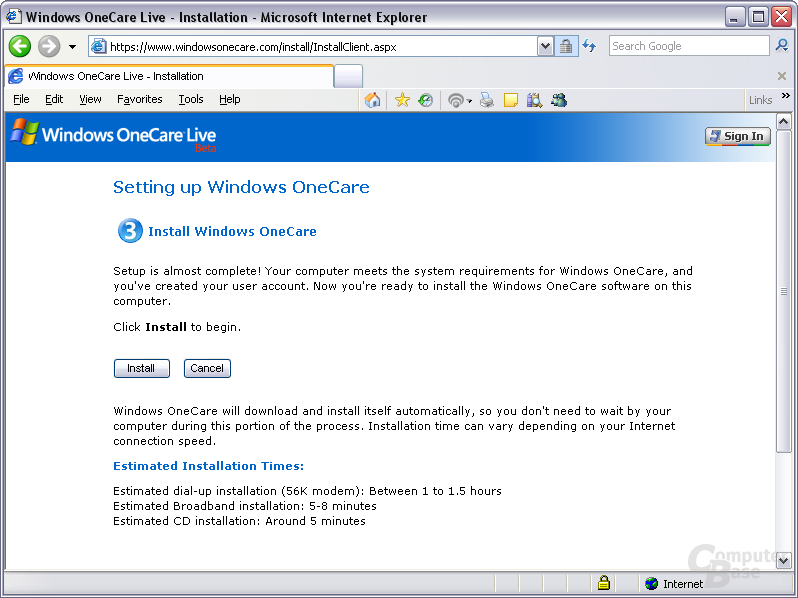Click the Messenger people icon
Viewport: 798px width, 598px height.
[x=559, y=100]
